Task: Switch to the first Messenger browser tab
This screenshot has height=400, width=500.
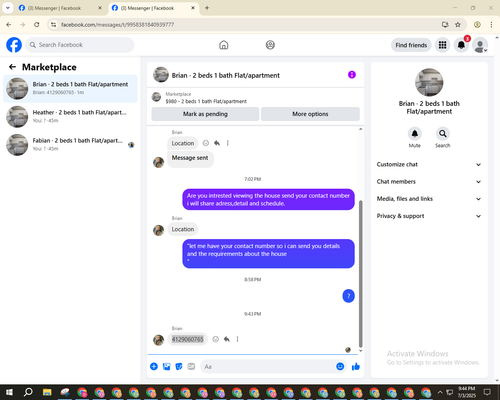Action: [60, 8]
